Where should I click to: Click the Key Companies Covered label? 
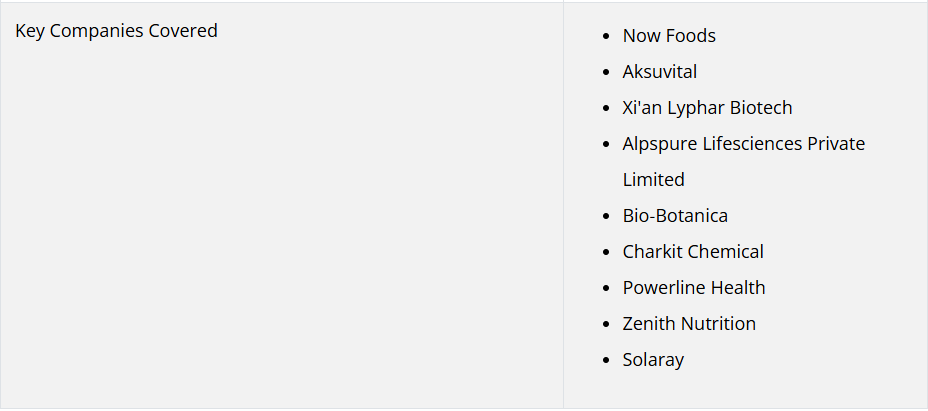pos(117,31)
